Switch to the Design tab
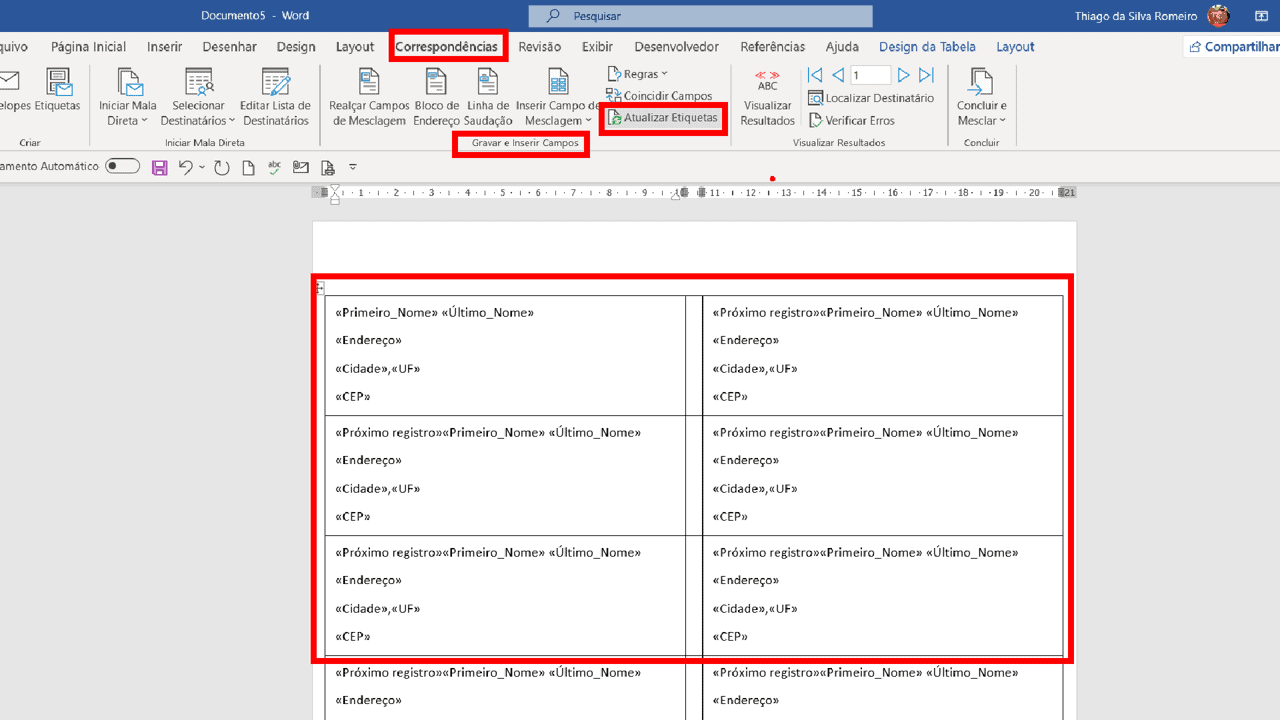 pos(296,47)
